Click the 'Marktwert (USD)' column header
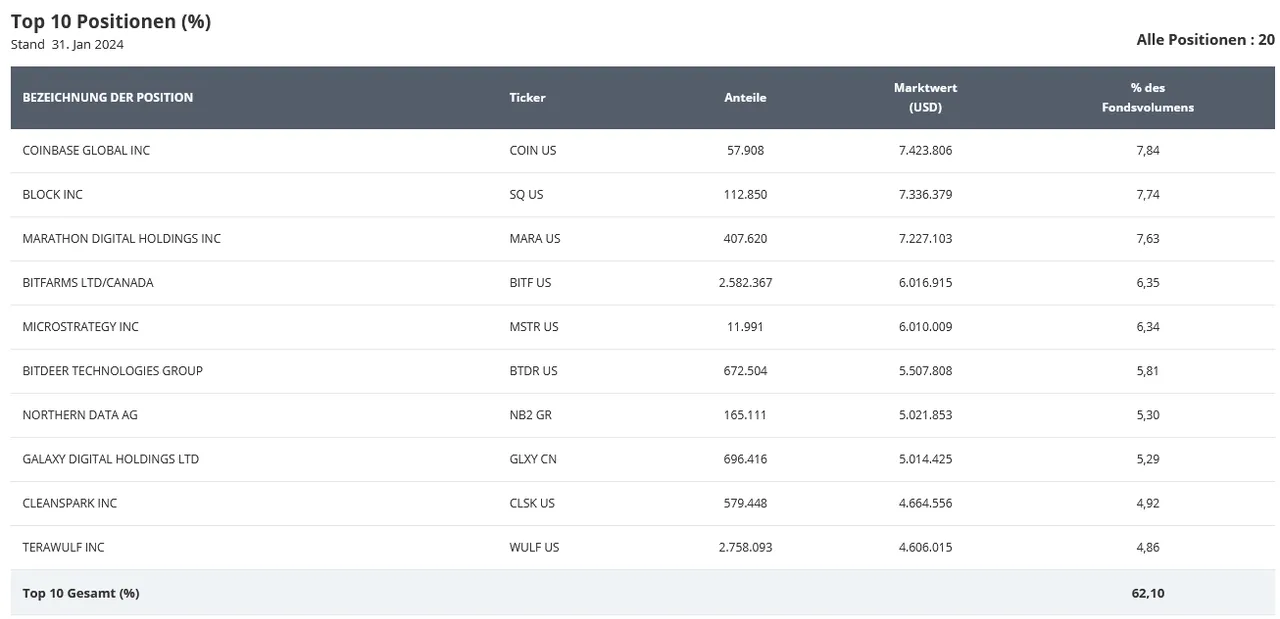This screenshot has height=619, width=1280. click(925, 97)
